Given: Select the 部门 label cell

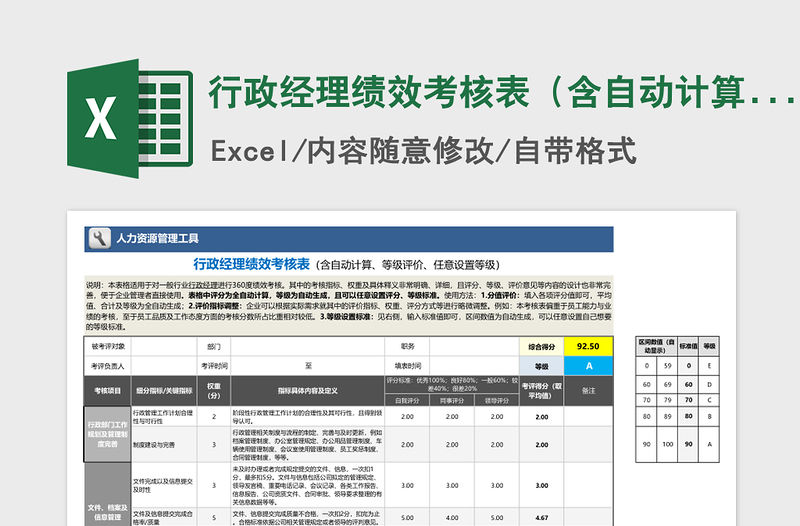Looking at the screenshot, I should (214, 346).
